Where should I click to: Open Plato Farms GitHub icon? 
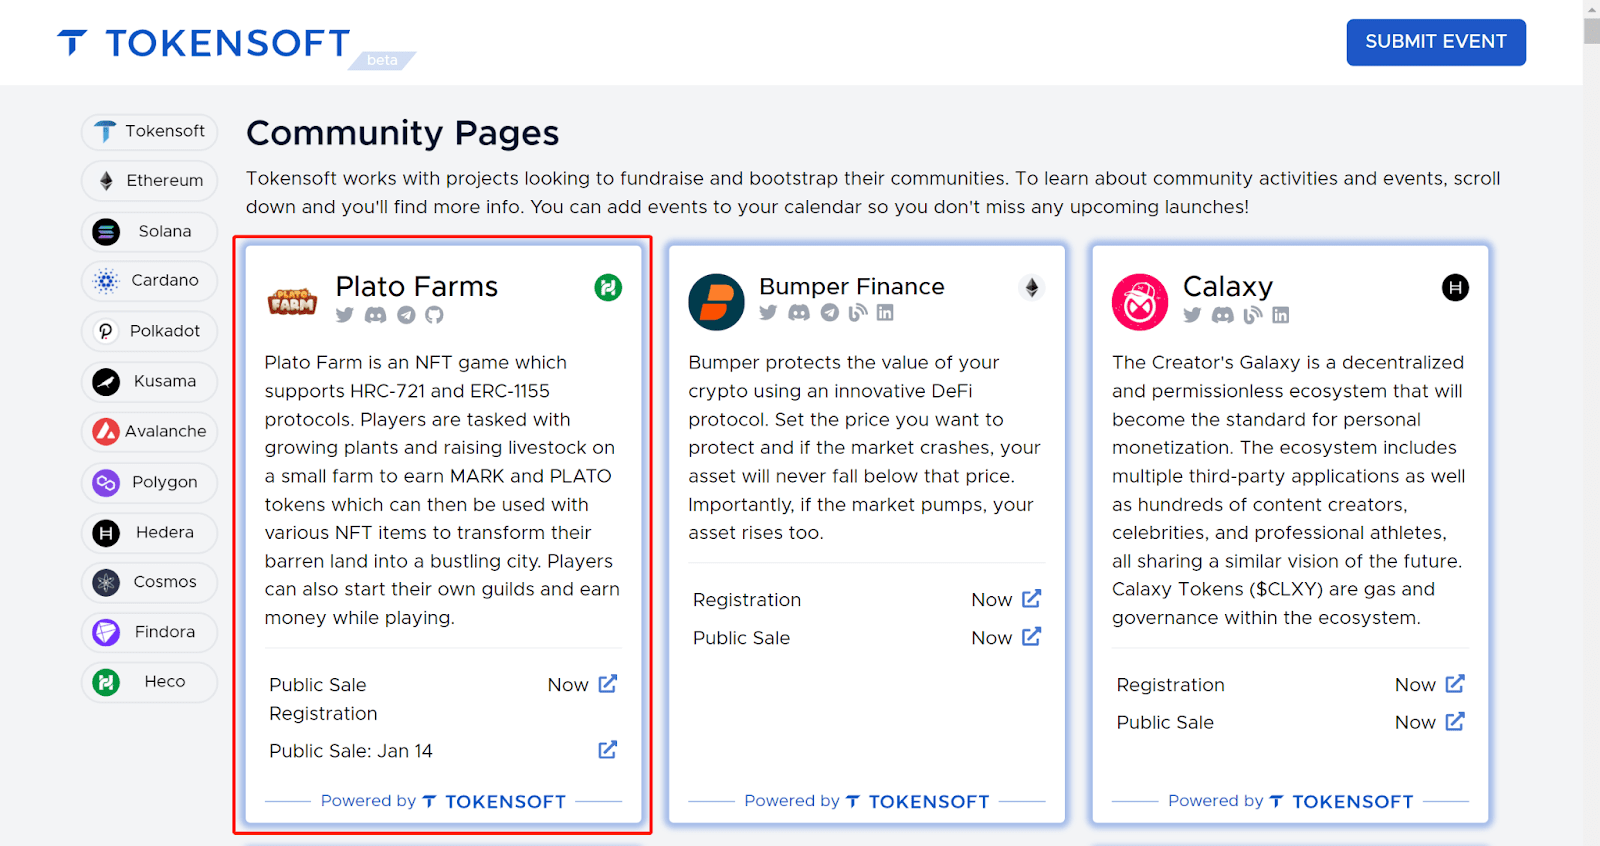434,315
